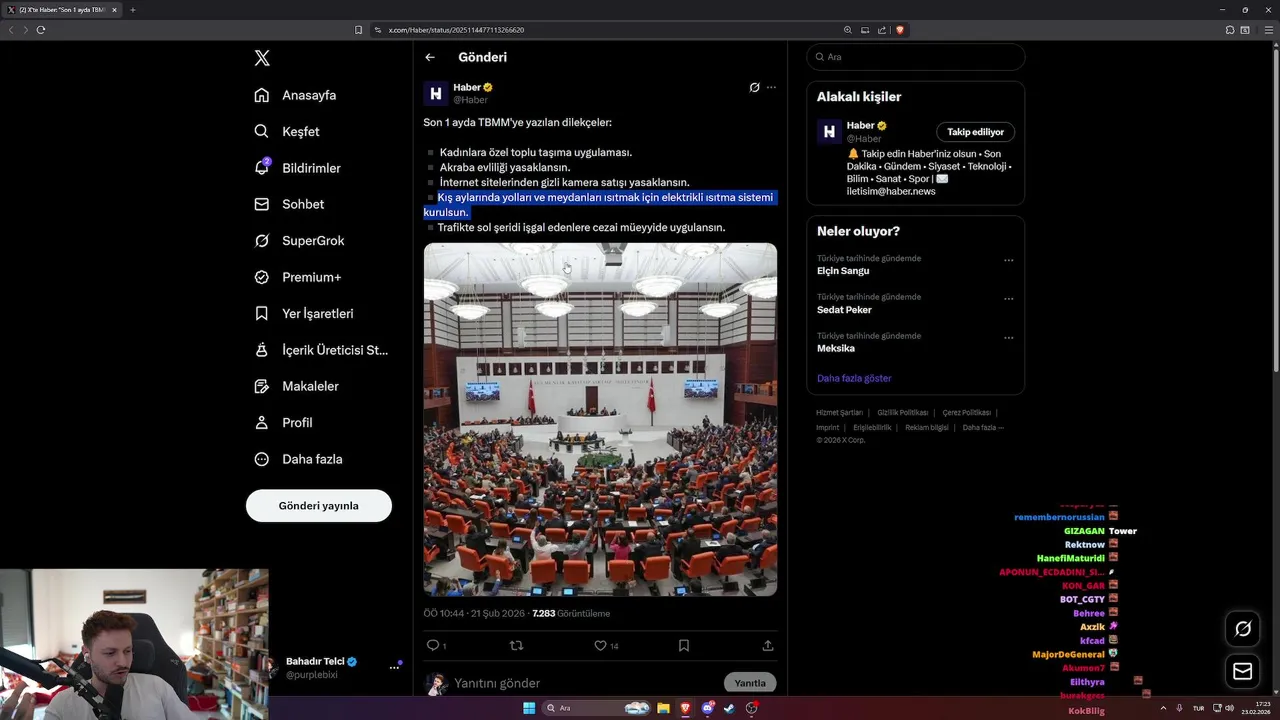
Task: Open Profil page
Action: pyautogui.click(x=283, y=422)
